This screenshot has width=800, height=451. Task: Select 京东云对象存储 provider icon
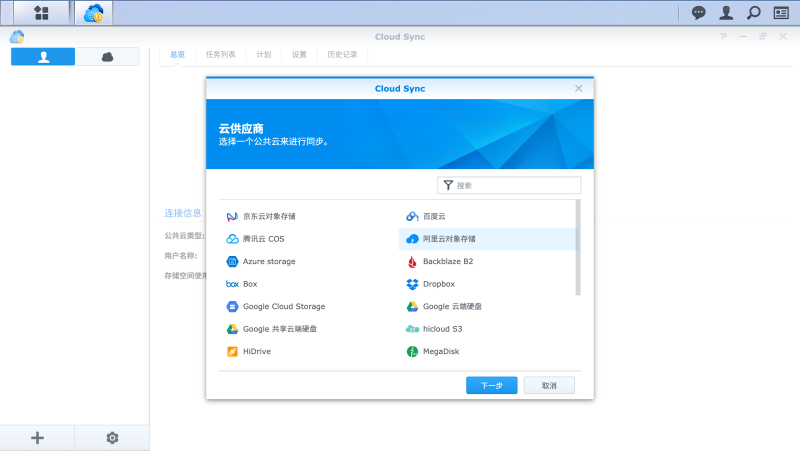click(x=232, y=216)
